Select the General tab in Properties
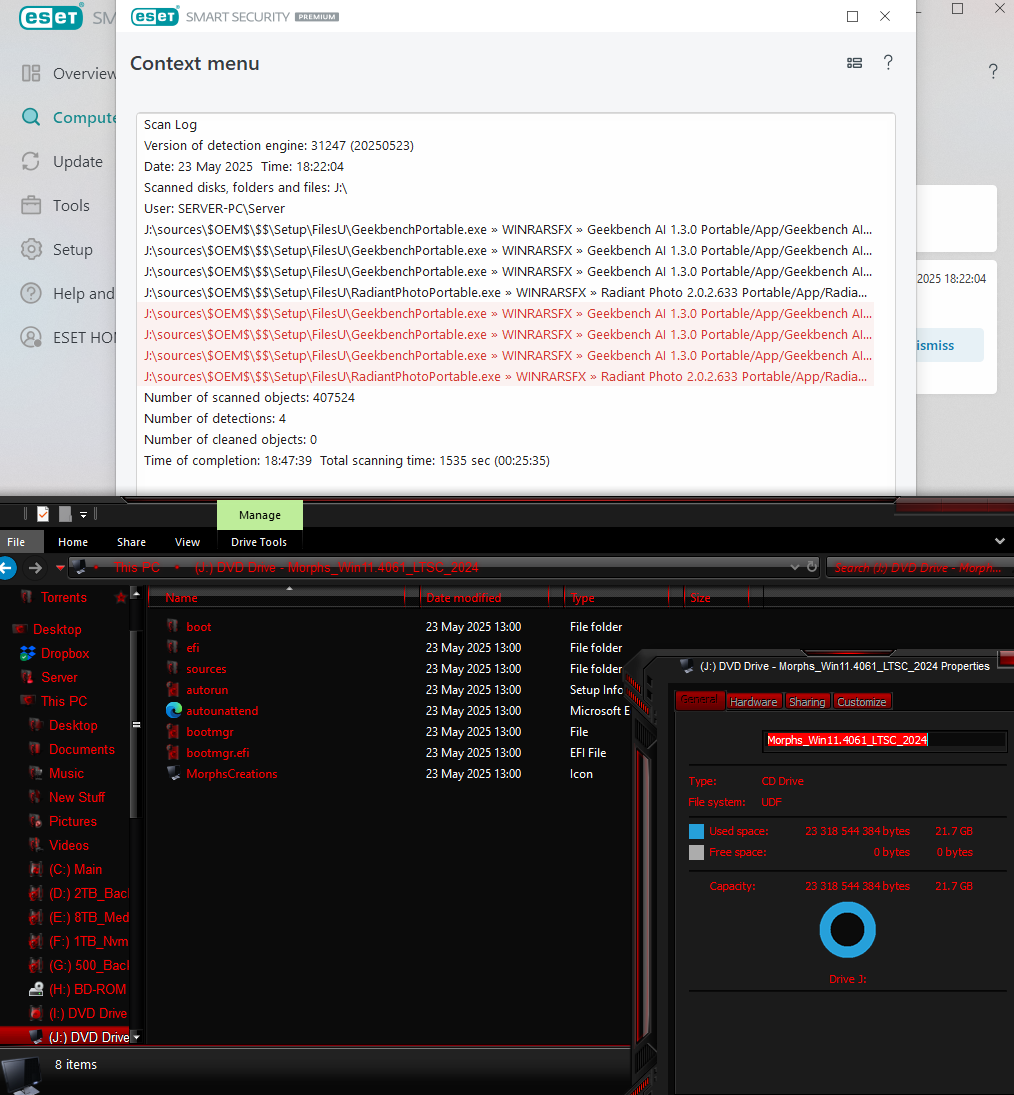This screenshot has width=1014, height=1095. 699,700
